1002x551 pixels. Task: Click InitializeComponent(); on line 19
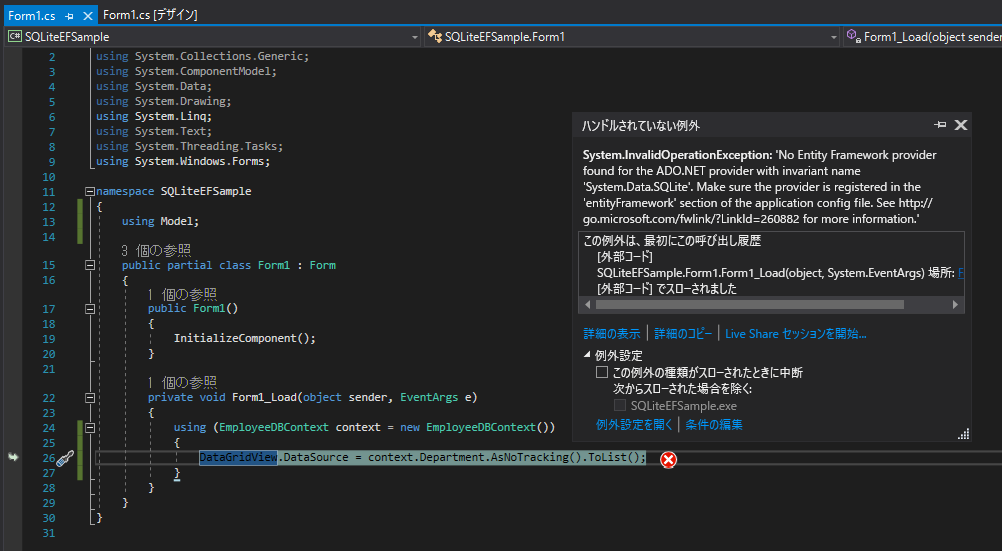(245, 338)
